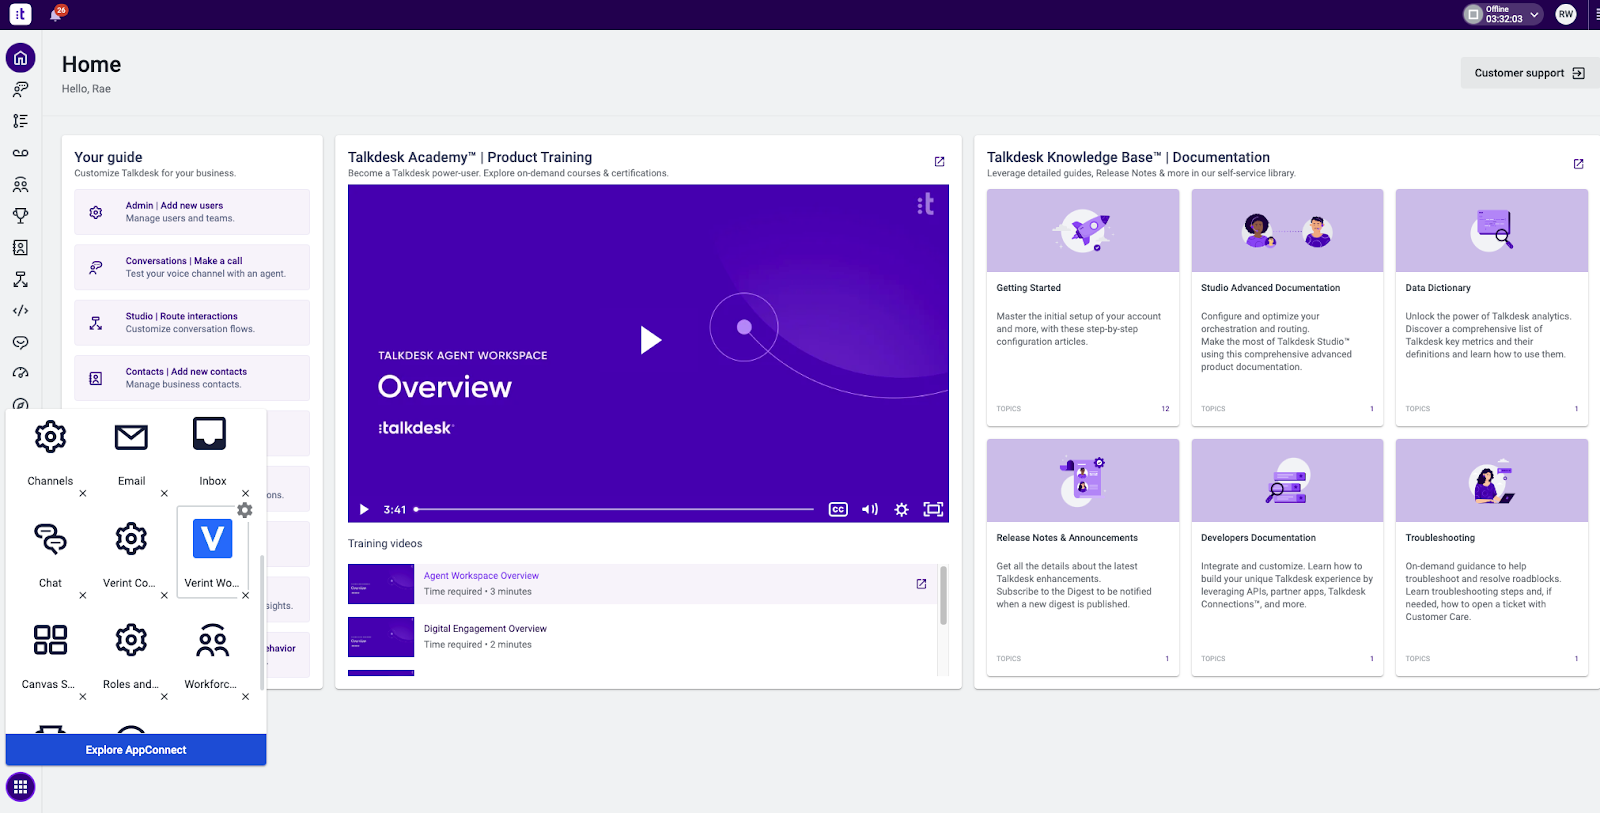This screenshot has height=813, width=1600.
Task: Open the activity list icon in sidebar
Action: tap(20, 121)
